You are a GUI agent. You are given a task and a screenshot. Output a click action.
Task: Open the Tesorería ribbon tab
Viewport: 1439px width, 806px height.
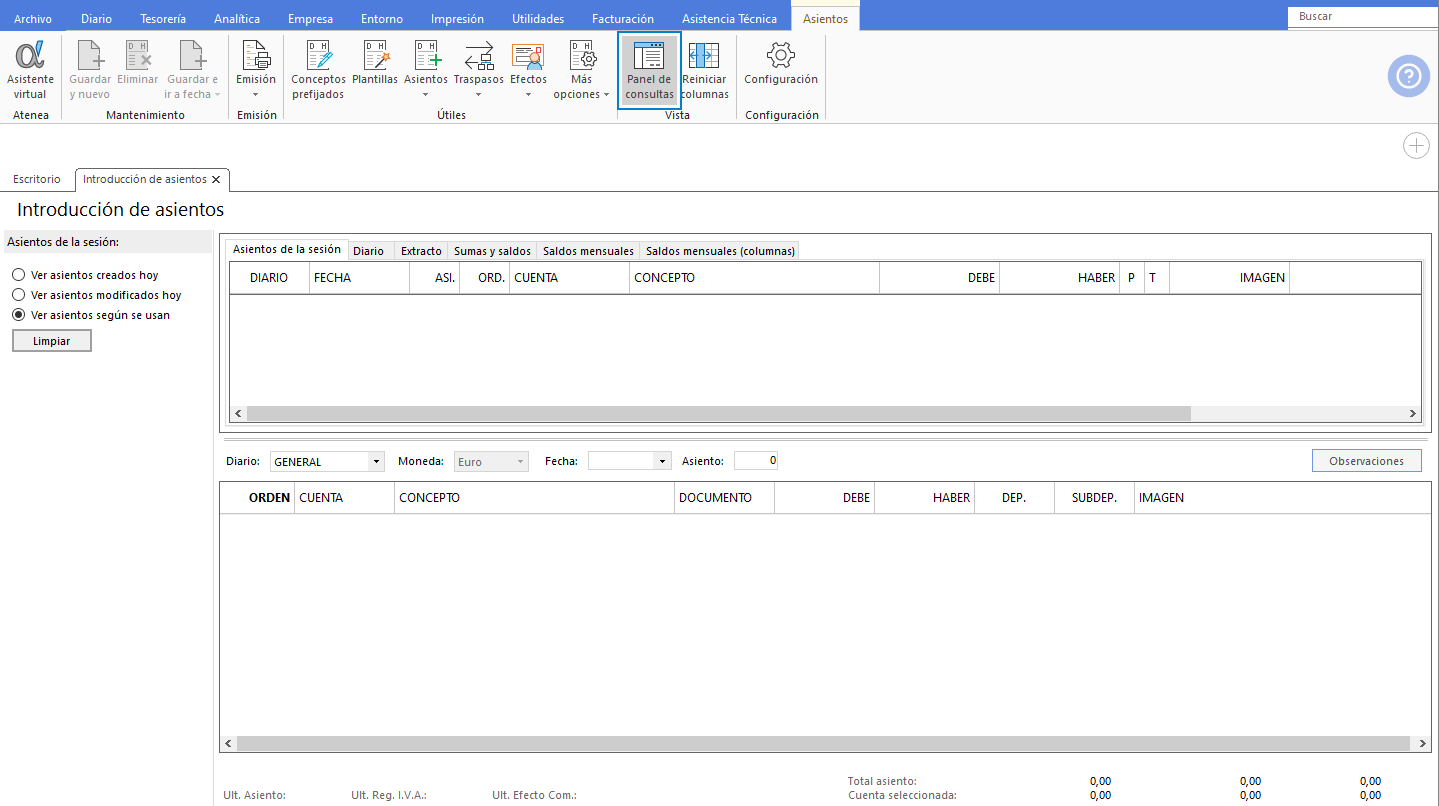pos(163,18)
